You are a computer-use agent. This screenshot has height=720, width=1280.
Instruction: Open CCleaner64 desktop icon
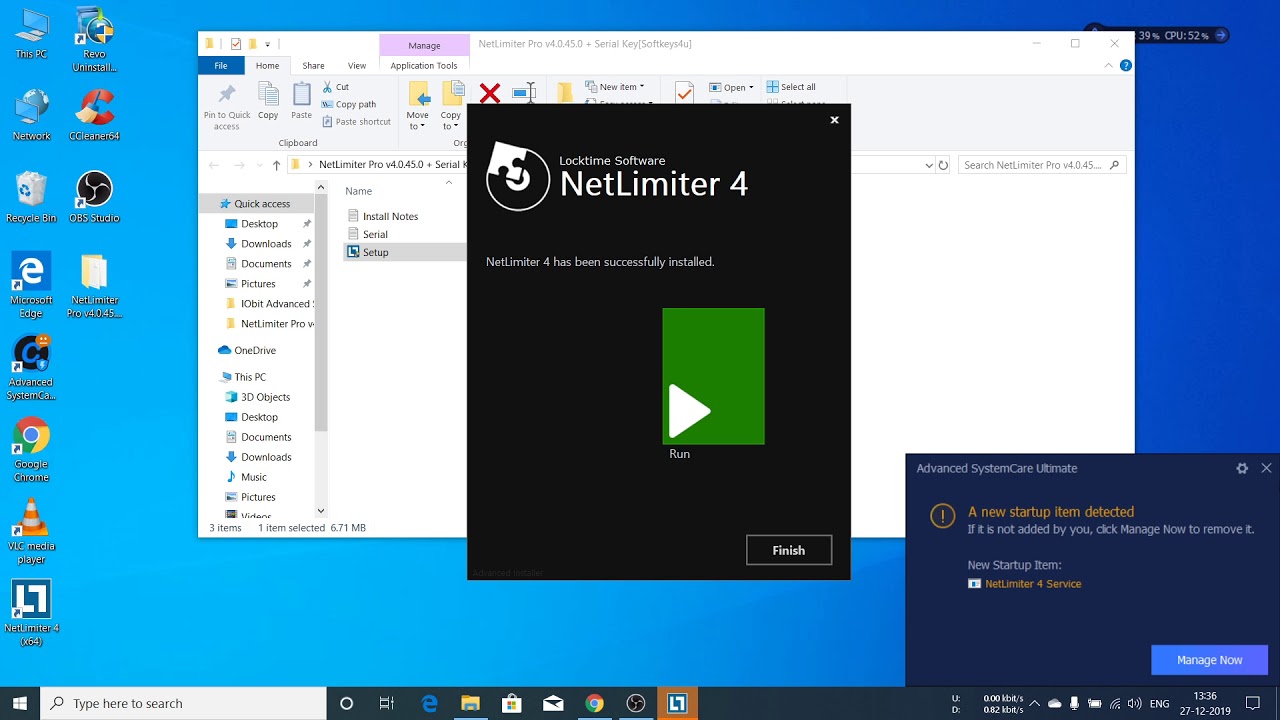click(94, 115)
